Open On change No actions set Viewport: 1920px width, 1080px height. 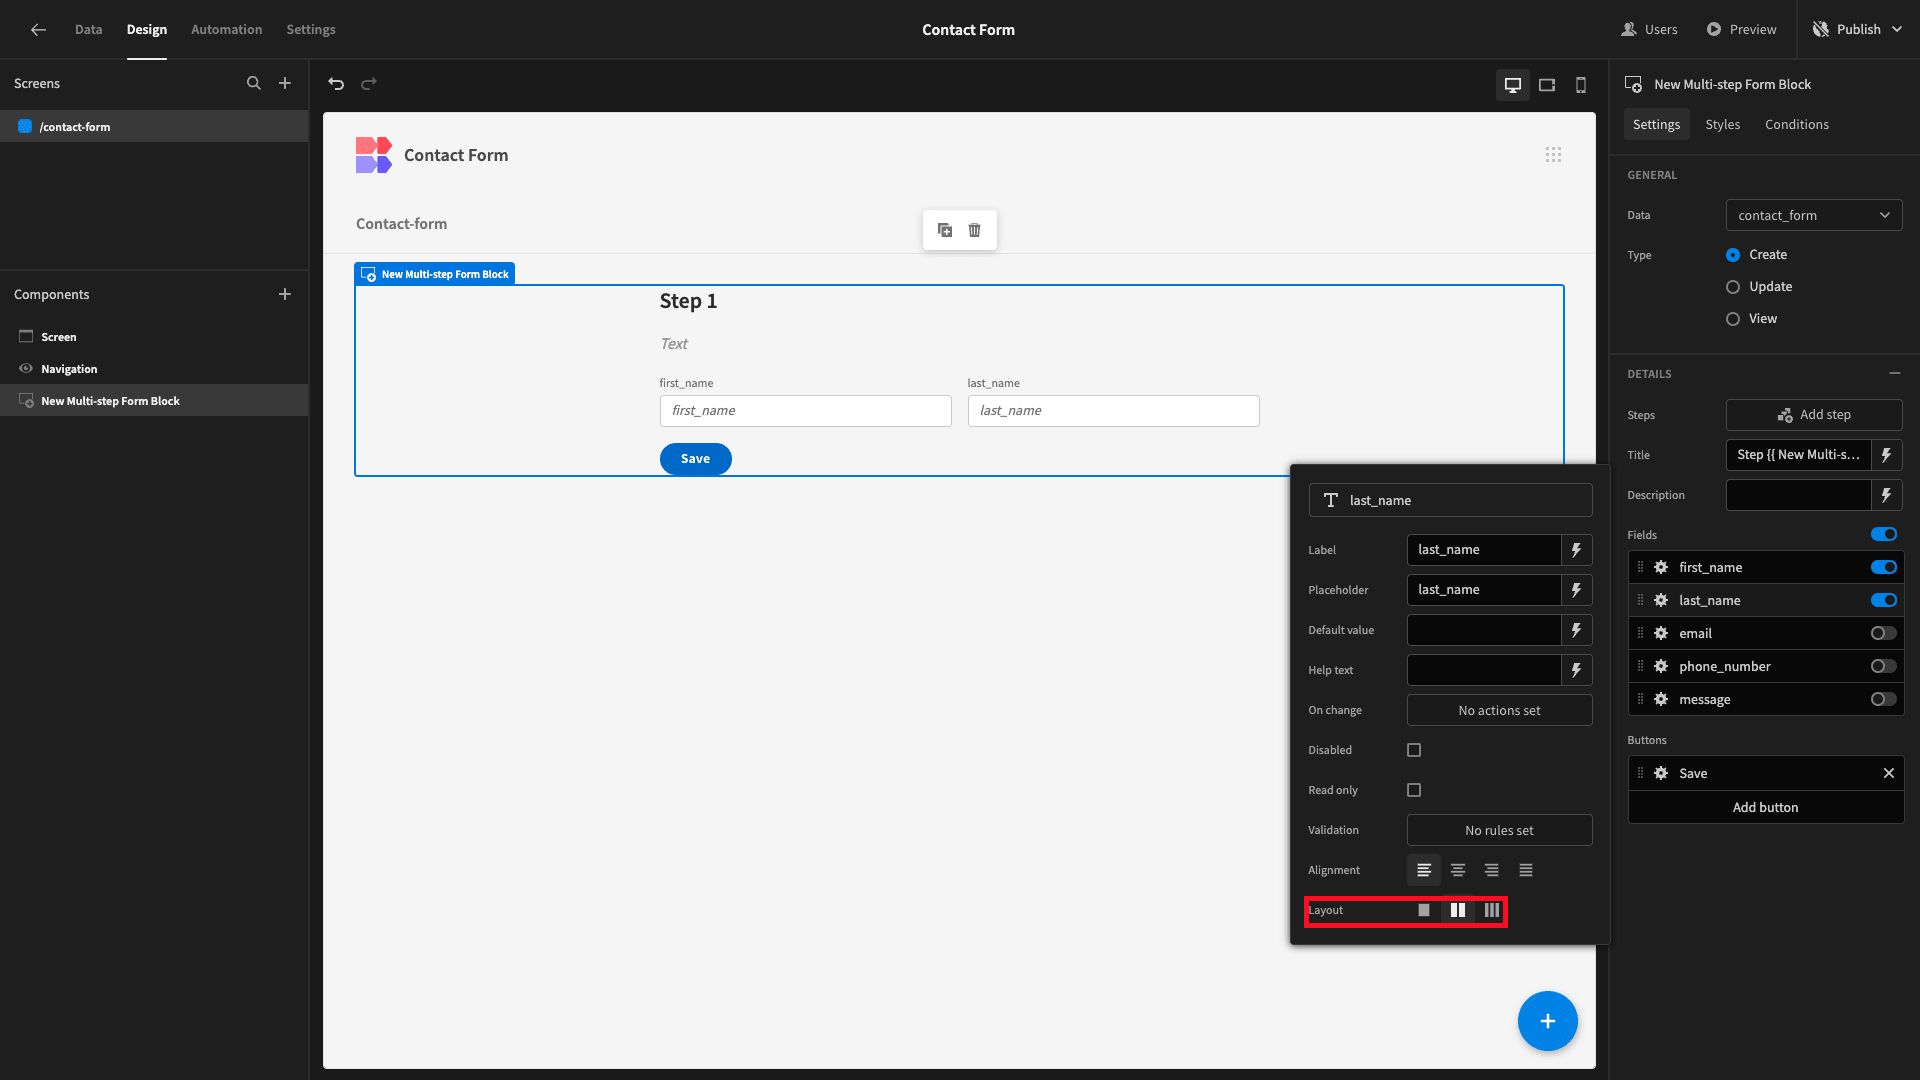1499,710
